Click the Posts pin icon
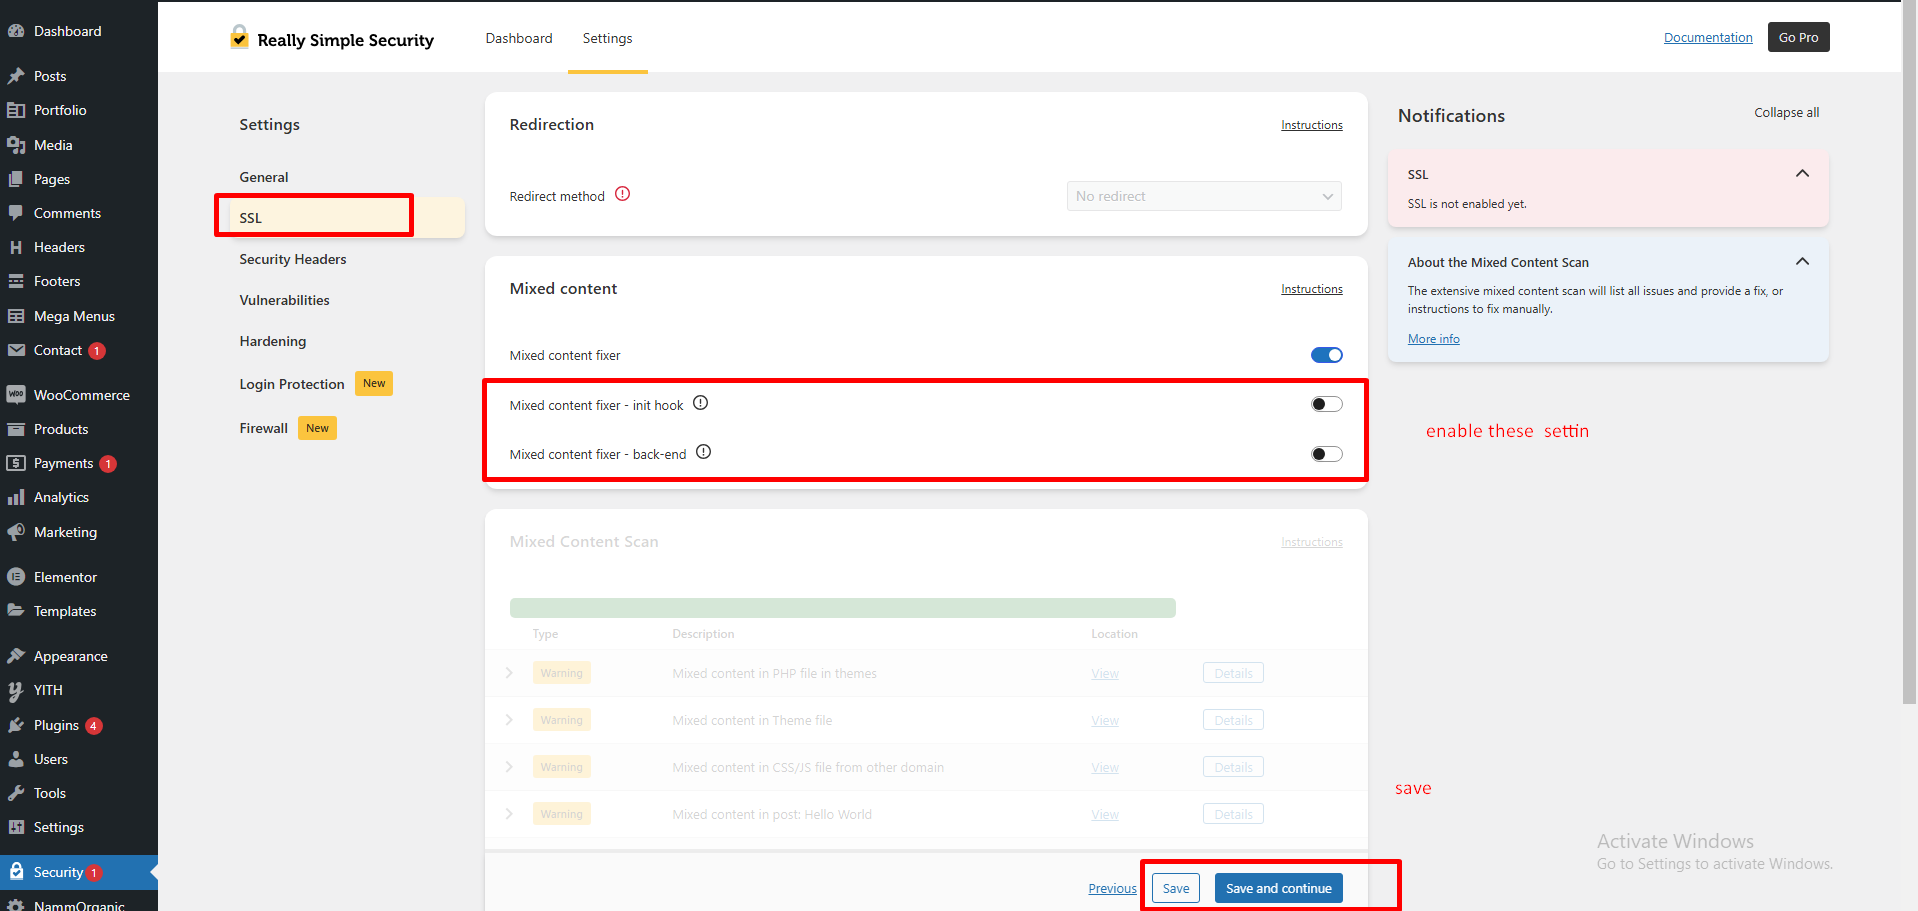Image resolution: width=1918 pixels, height=911 pixels. 16,76
